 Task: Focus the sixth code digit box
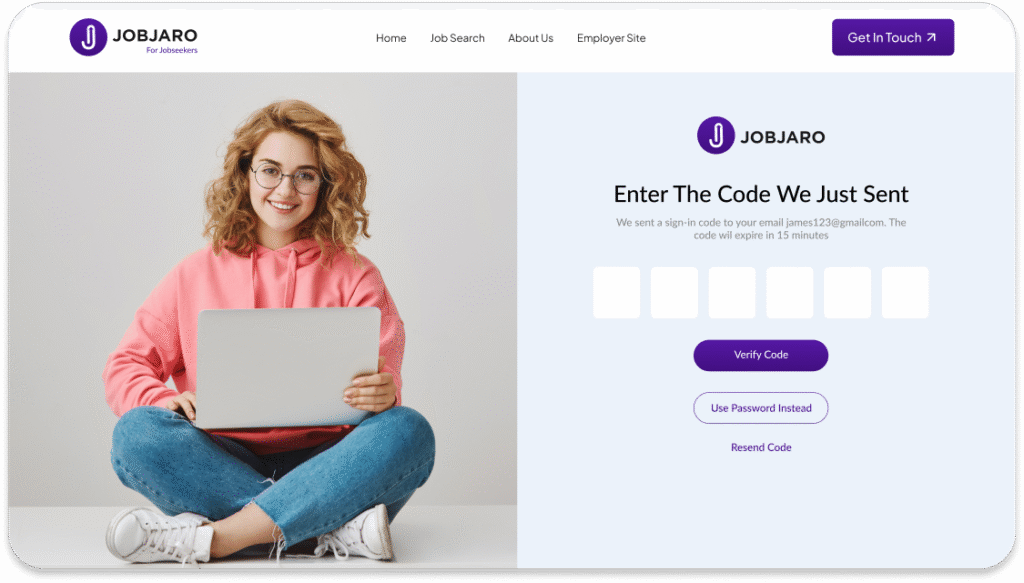[x=905, y=292]
